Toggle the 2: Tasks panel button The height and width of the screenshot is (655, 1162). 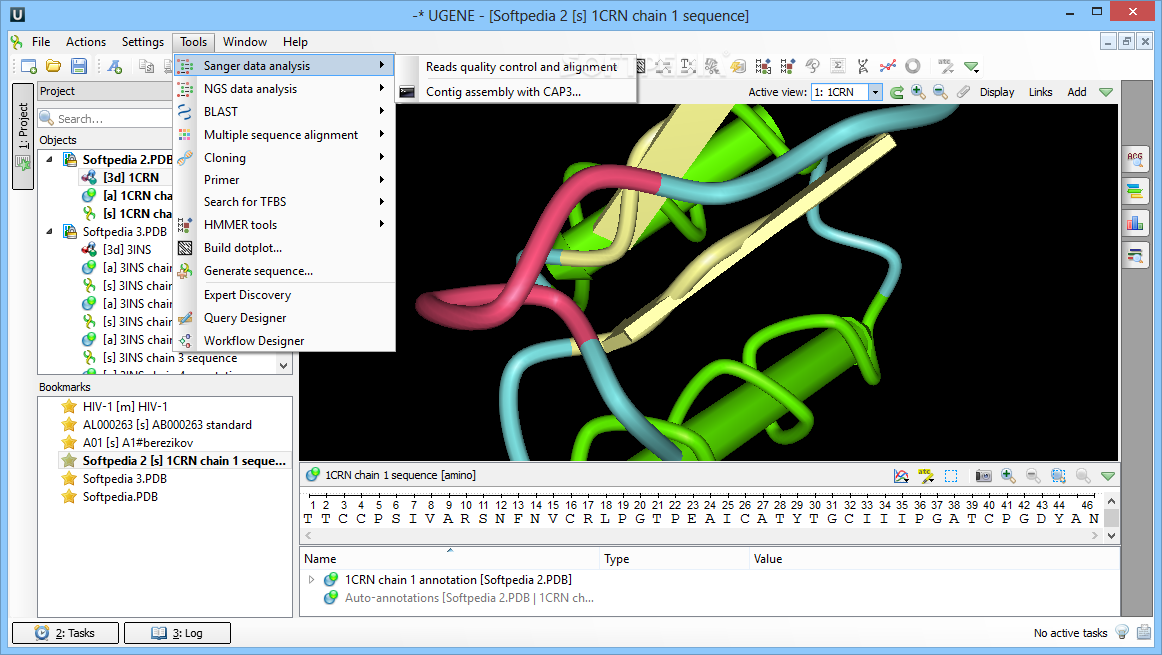65,633
